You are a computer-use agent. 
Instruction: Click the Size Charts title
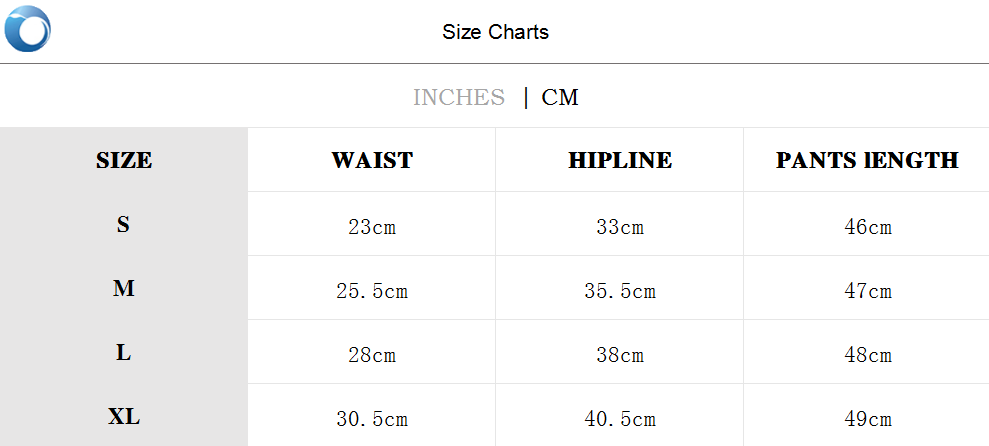coord(495,32)
